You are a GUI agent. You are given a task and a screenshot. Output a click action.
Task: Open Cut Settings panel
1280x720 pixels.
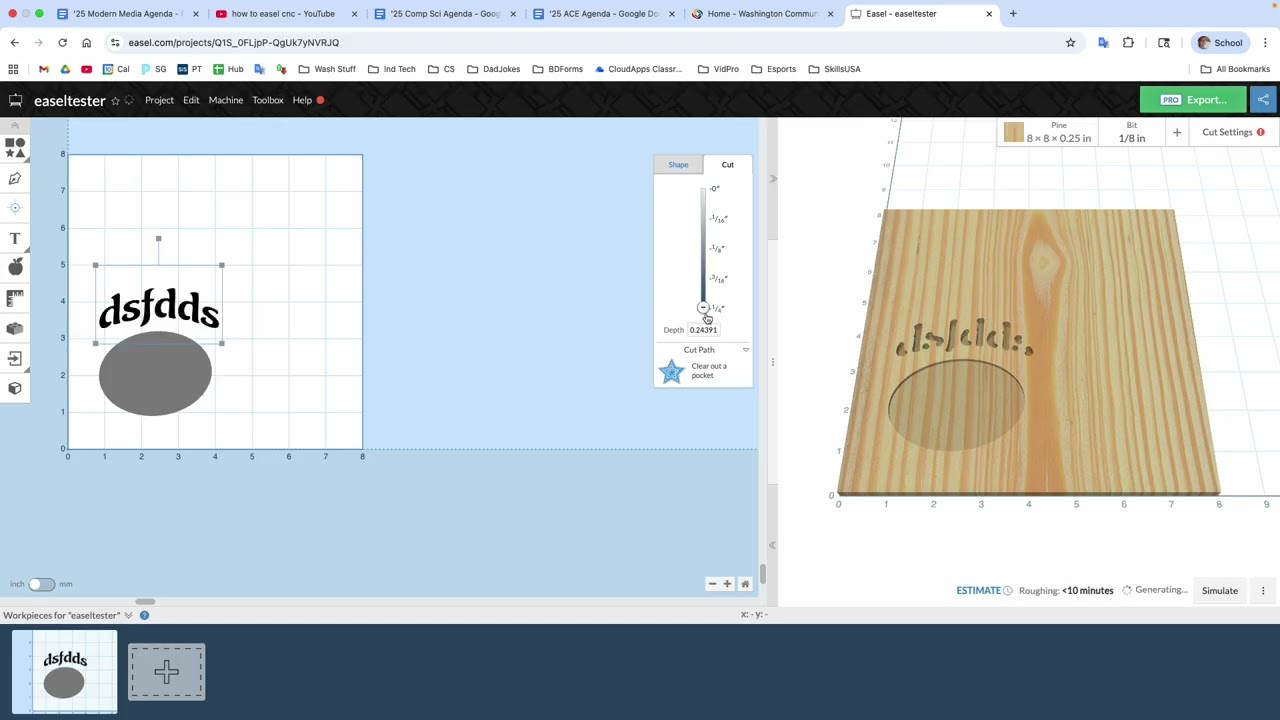pyautogui.click(x=1232, y=132)
